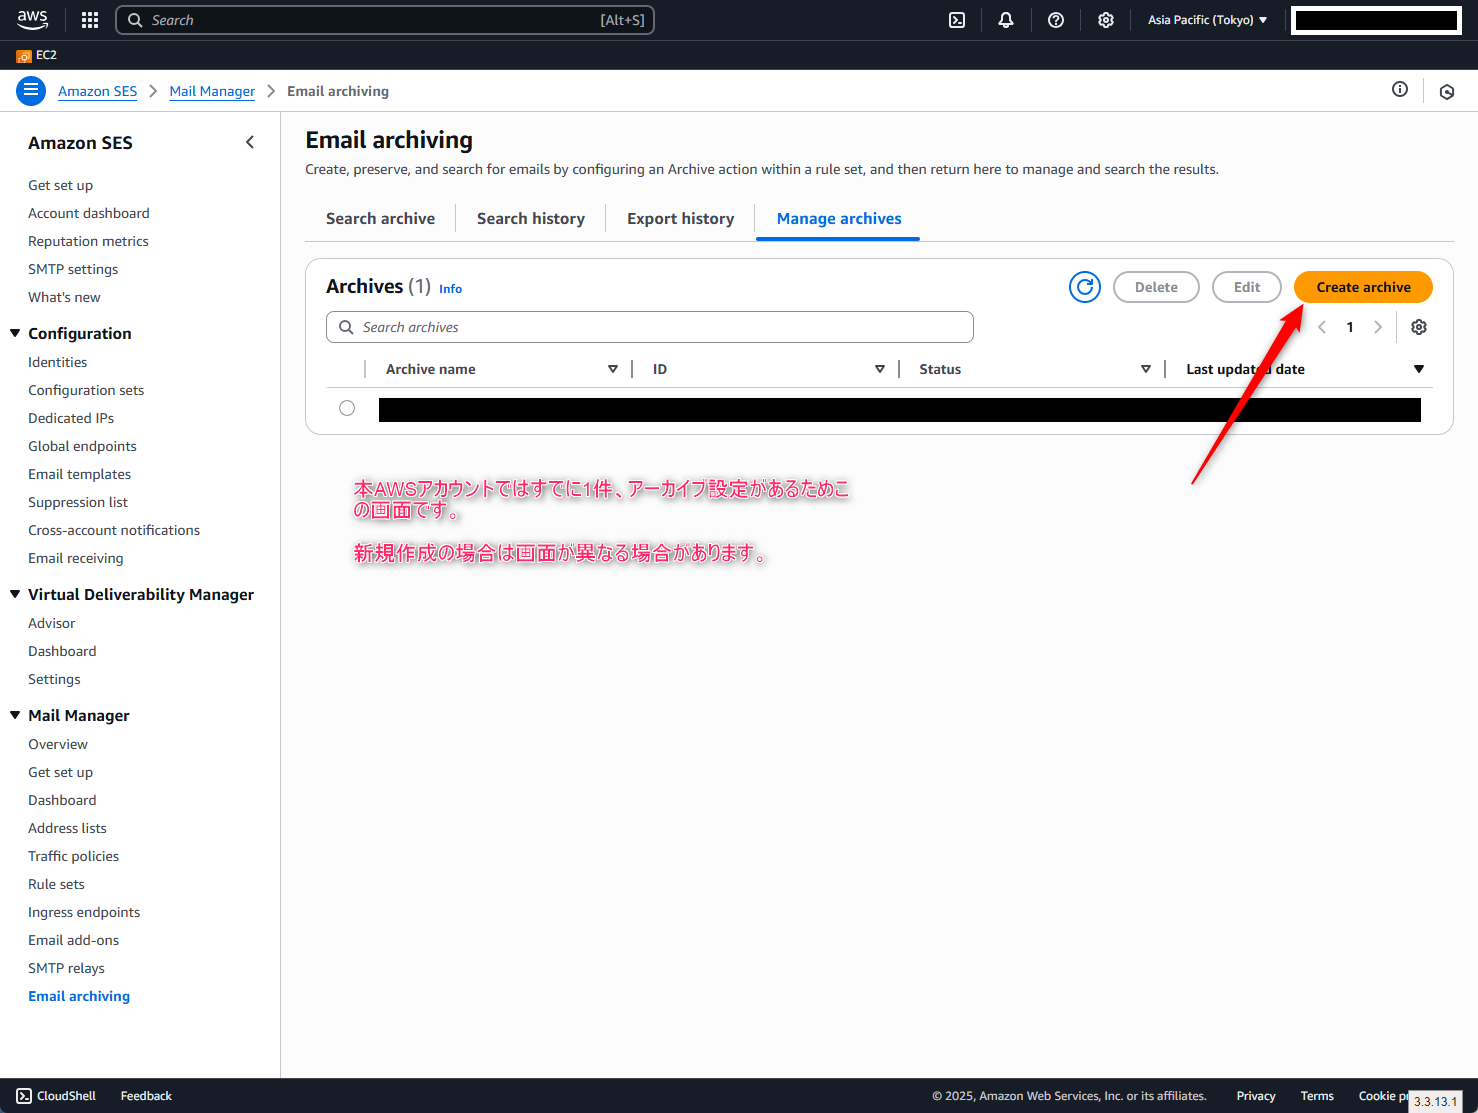Screen dimensions: 1478x1113
Task: Launch CloudShell from the top bar icon
Action: (x=957, y=20)
